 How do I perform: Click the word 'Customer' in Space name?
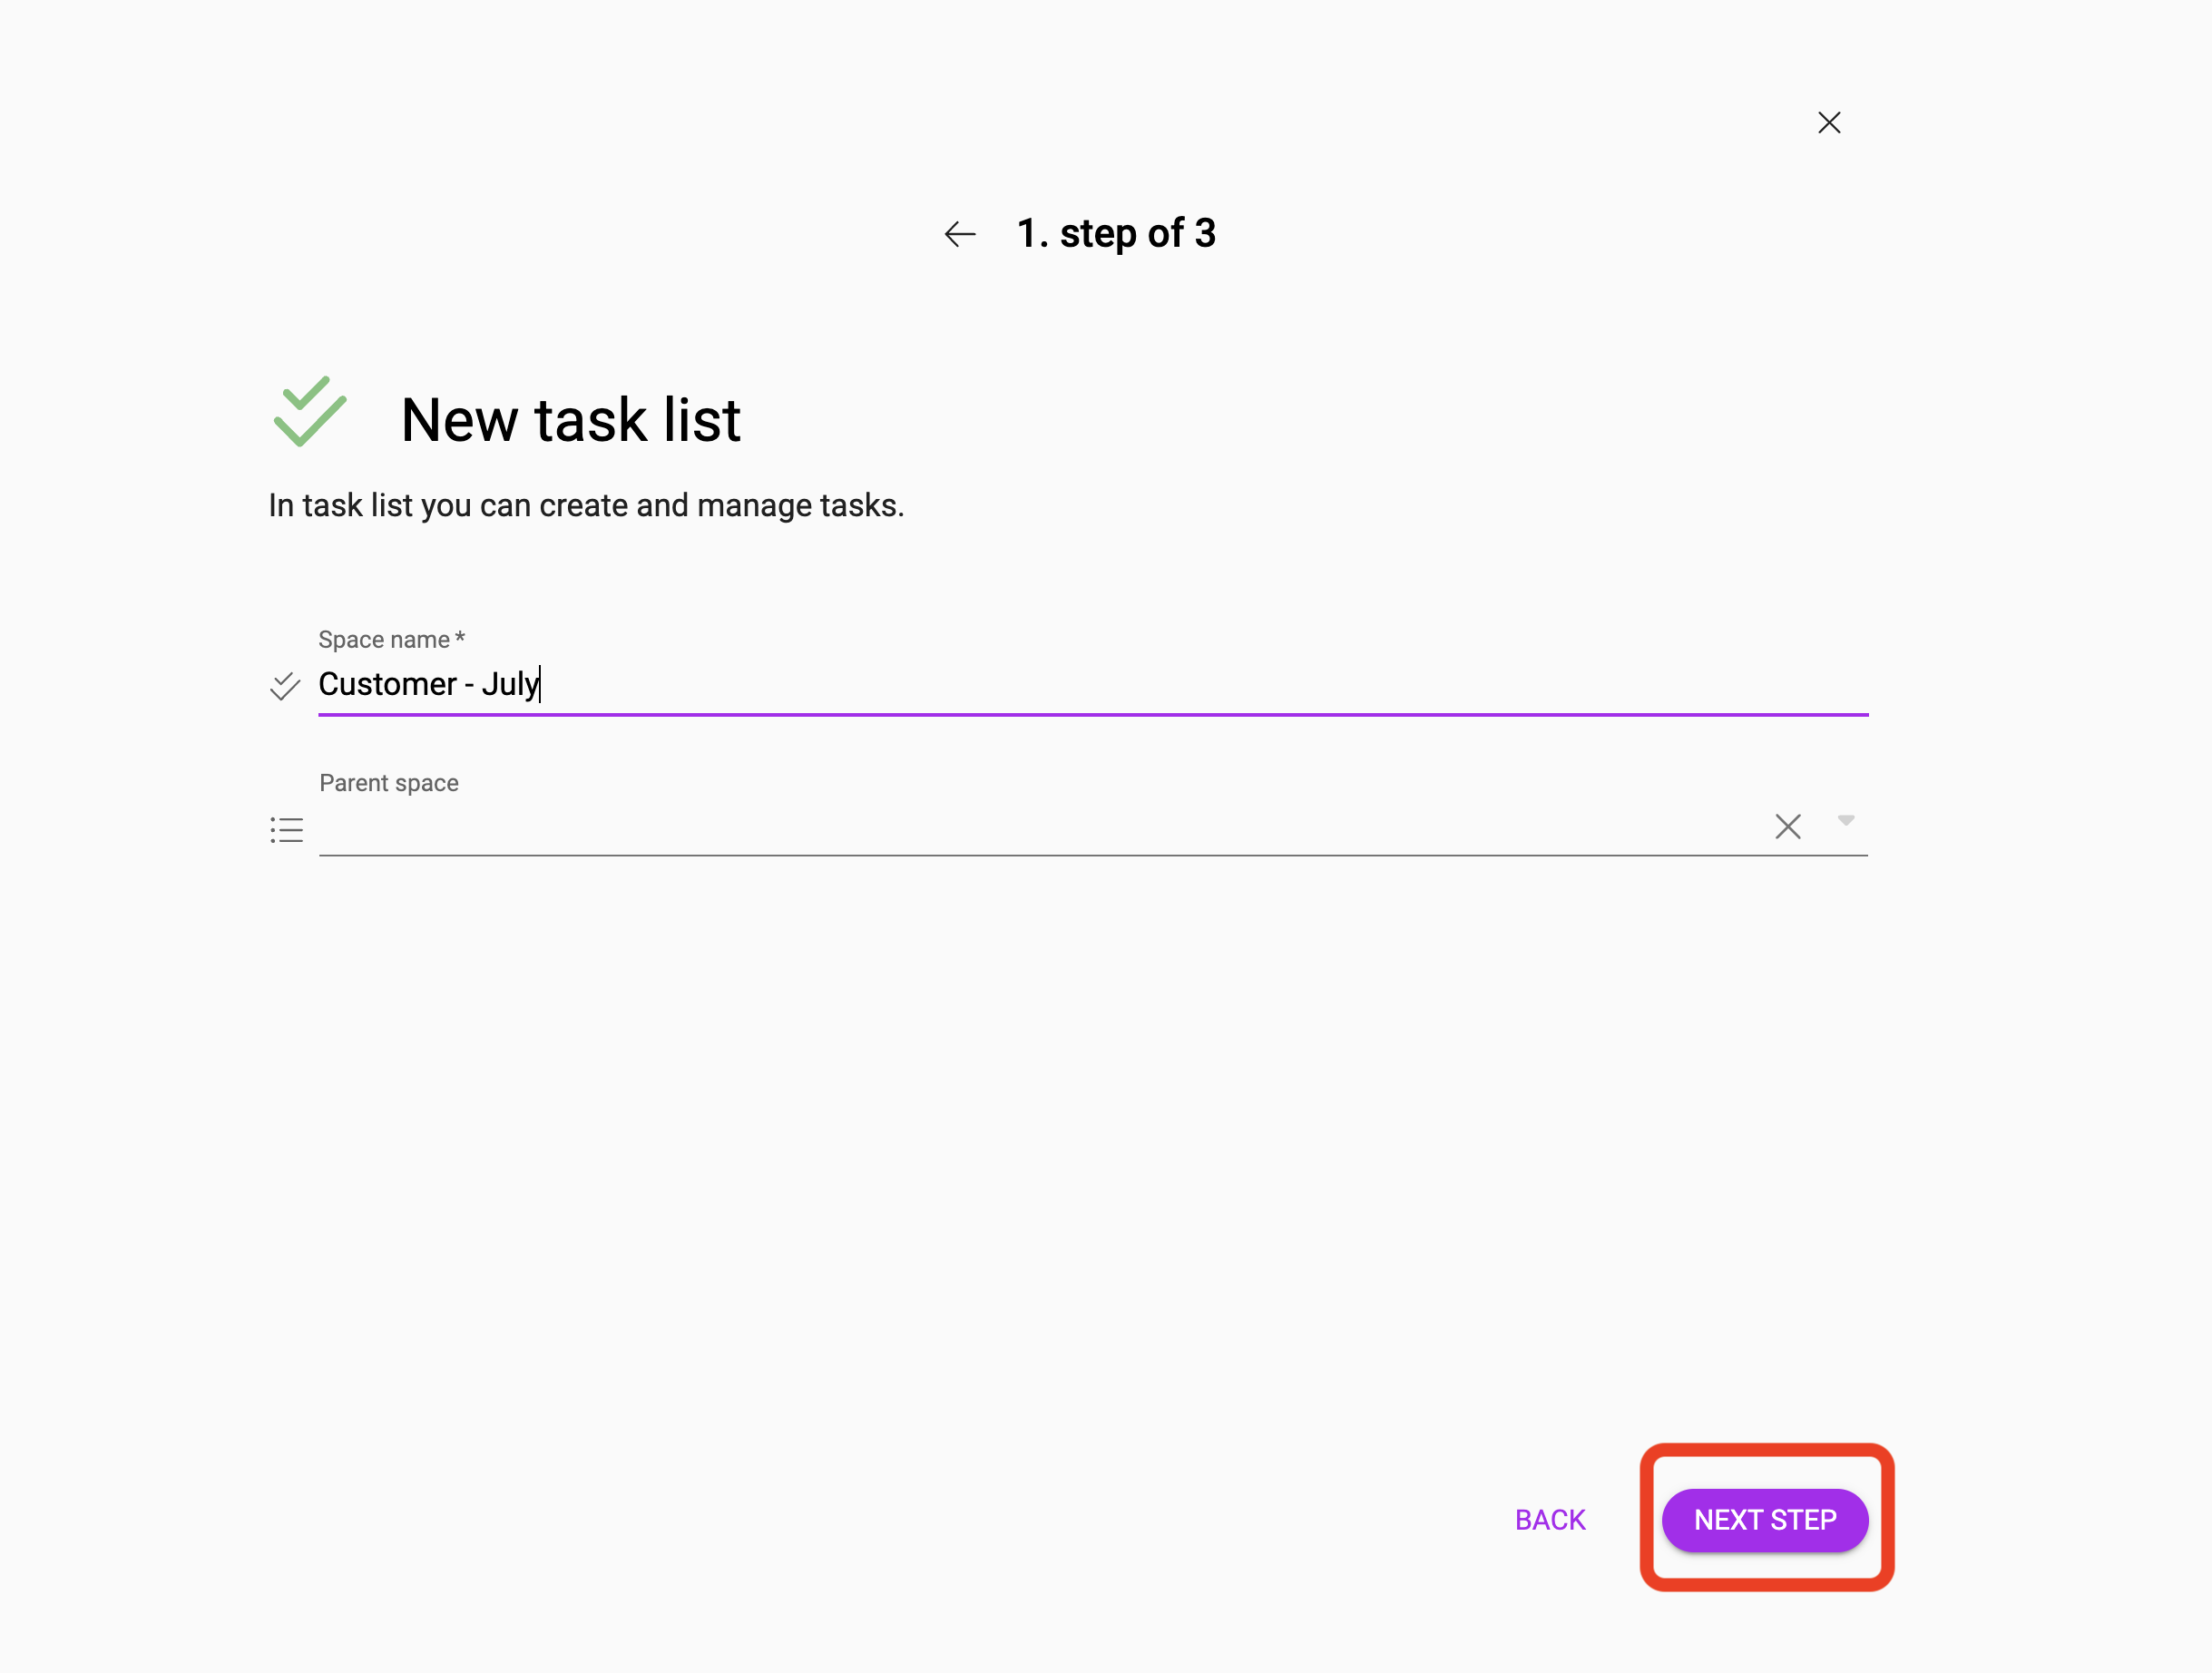click(387, 684)
